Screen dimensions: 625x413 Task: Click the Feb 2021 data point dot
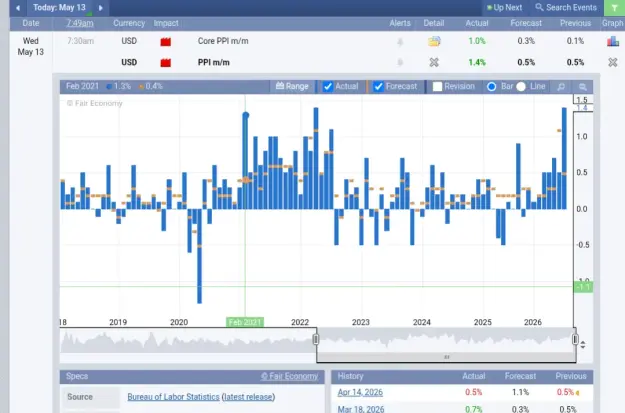point(246,116)
